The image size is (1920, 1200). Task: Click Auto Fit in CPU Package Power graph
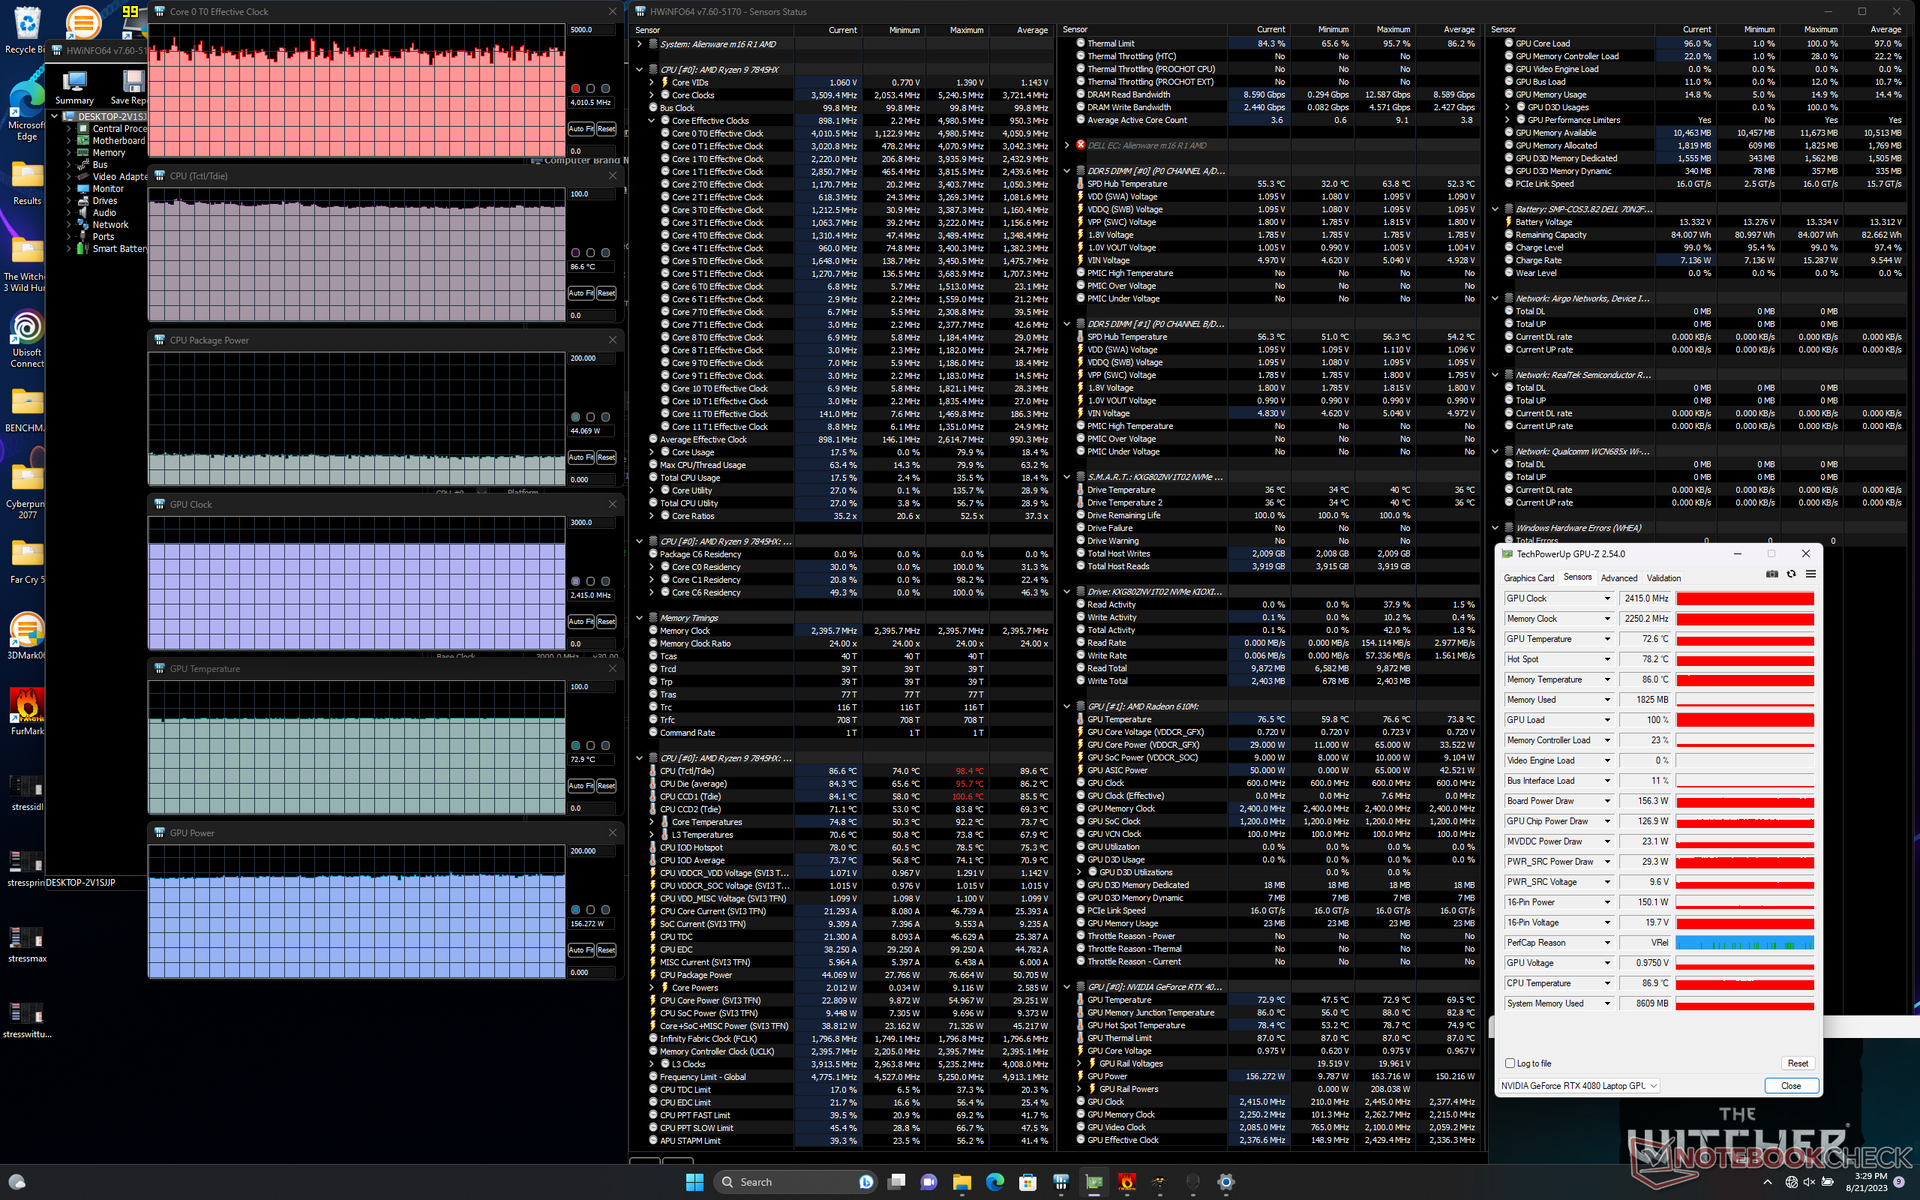click(x=581, y=457)
